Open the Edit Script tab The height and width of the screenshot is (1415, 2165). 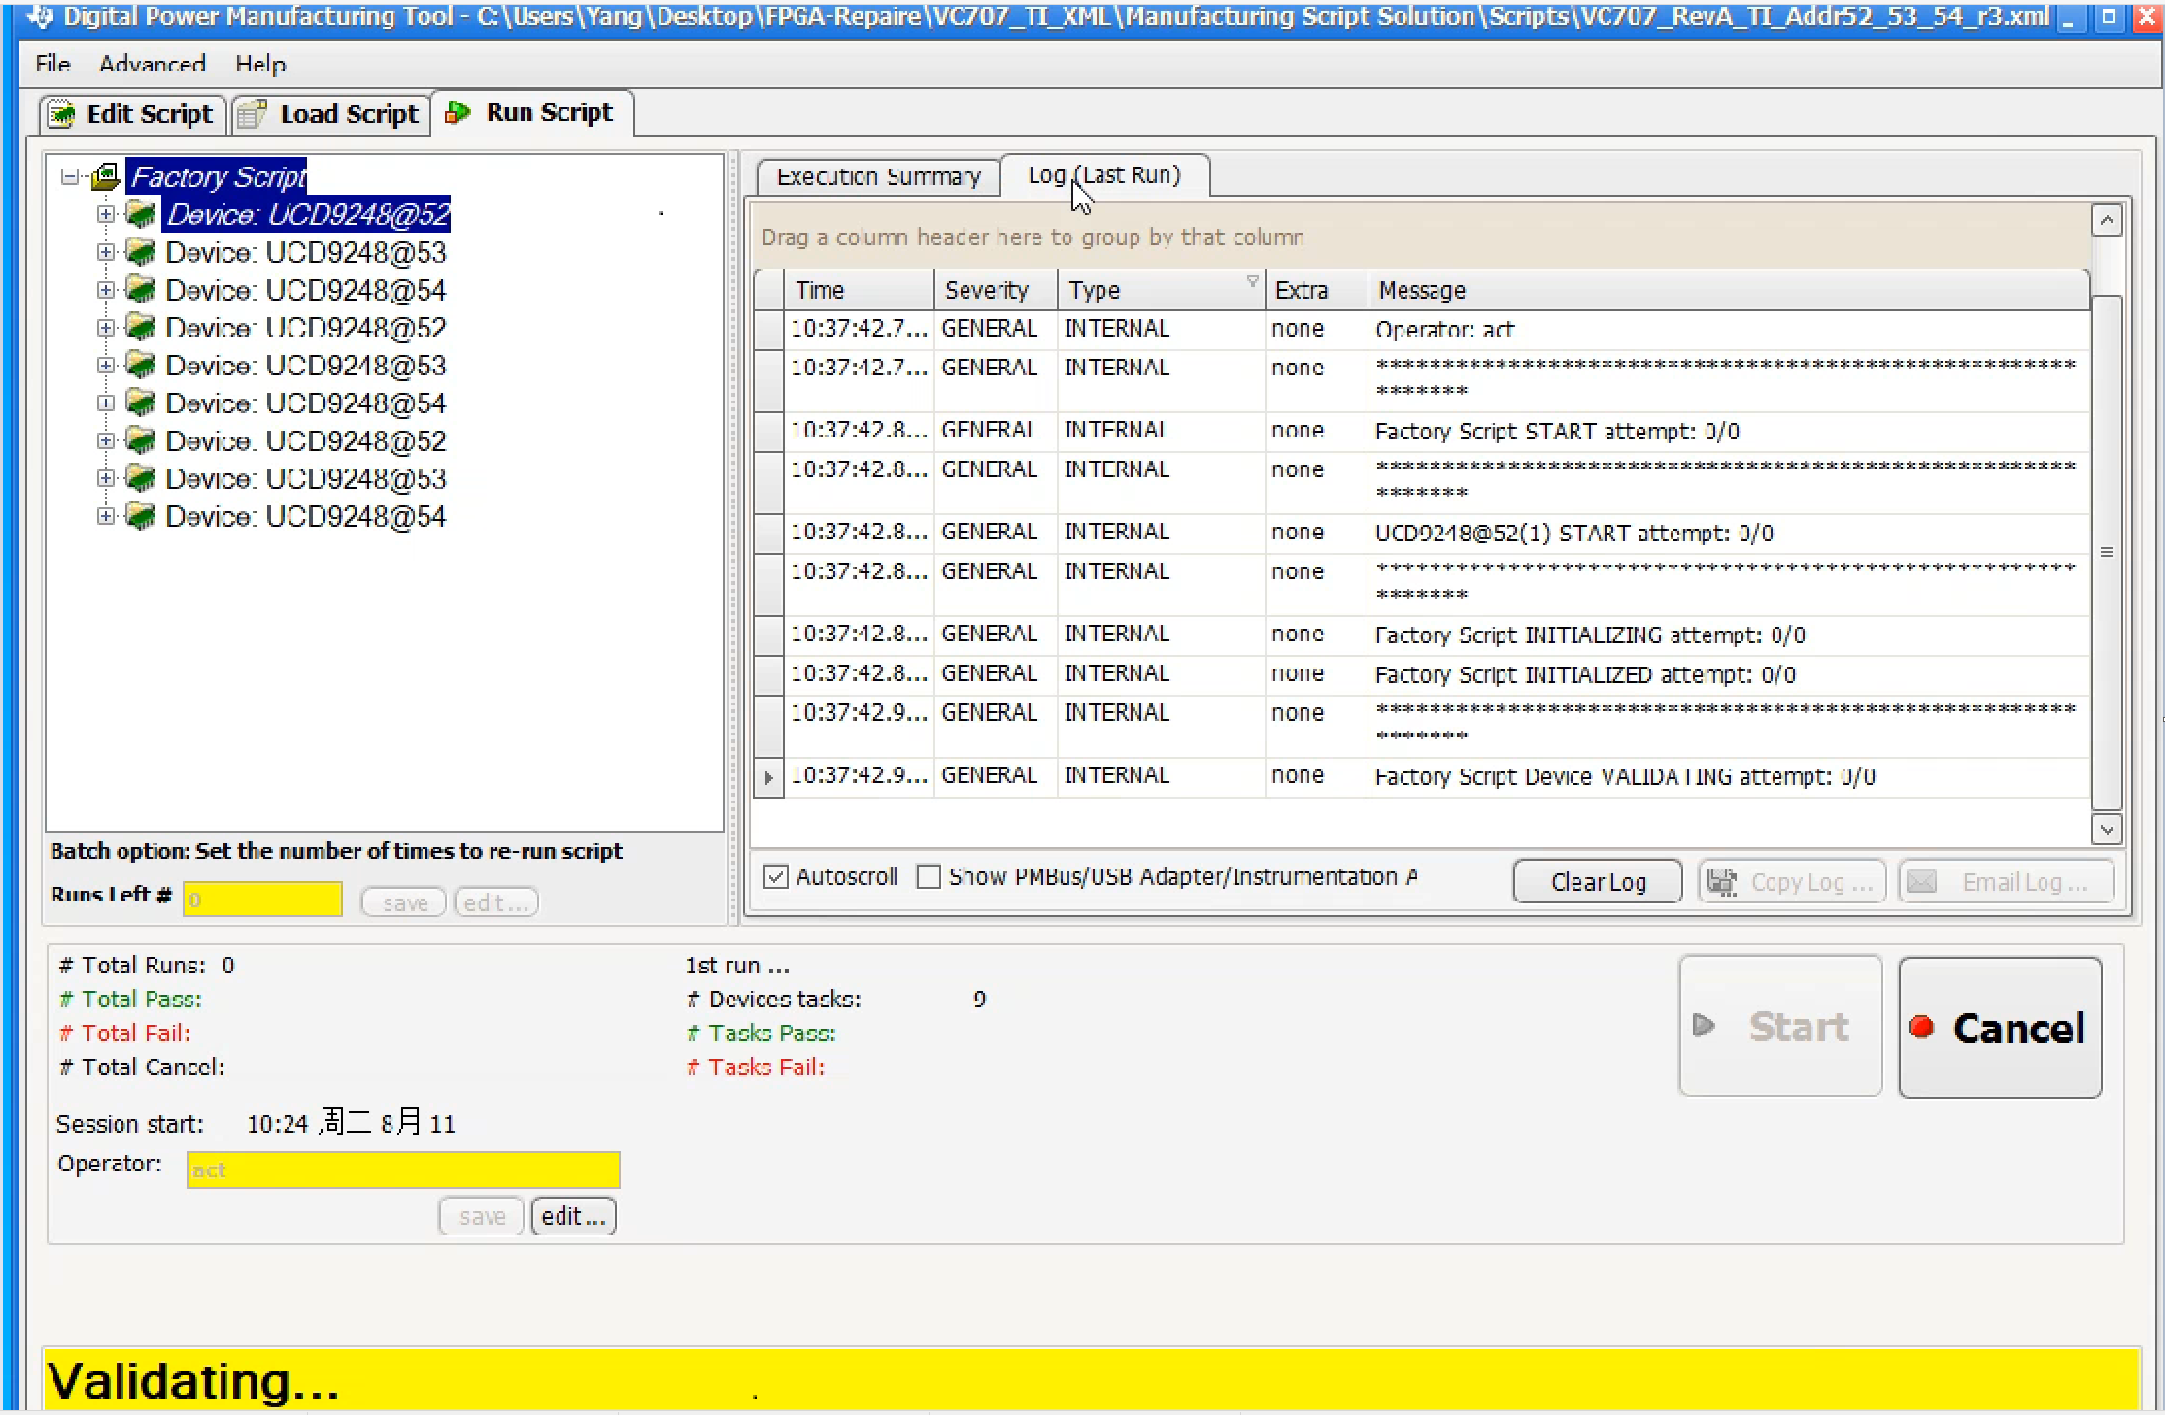(x=132, y=114)
